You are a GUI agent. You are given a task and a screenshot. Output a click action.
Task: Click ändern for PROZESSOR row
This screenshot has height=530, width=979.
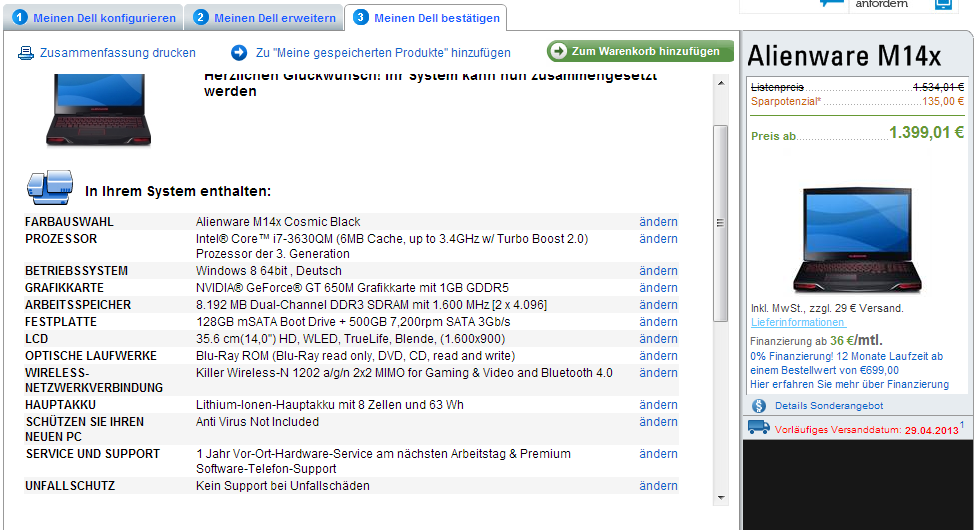coord(658,238)
